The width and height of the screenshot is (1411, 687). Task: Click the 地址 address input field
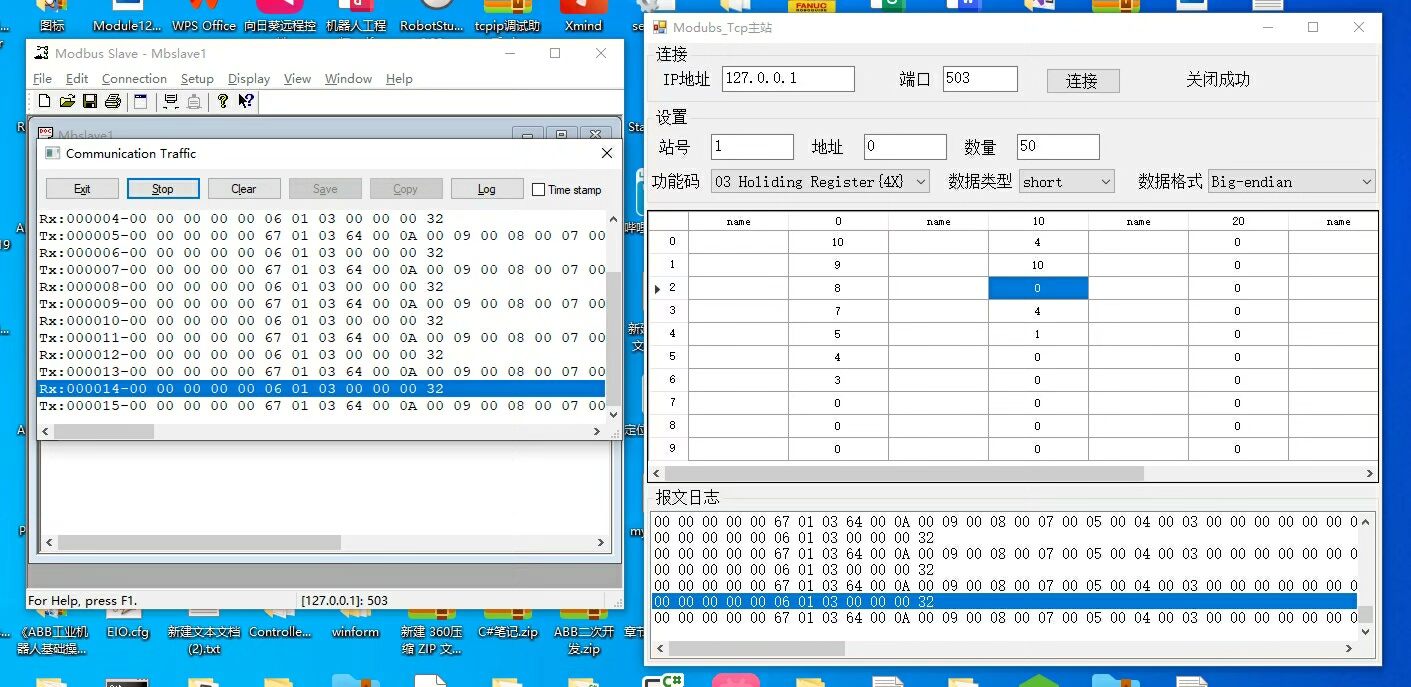coord(905,147)
